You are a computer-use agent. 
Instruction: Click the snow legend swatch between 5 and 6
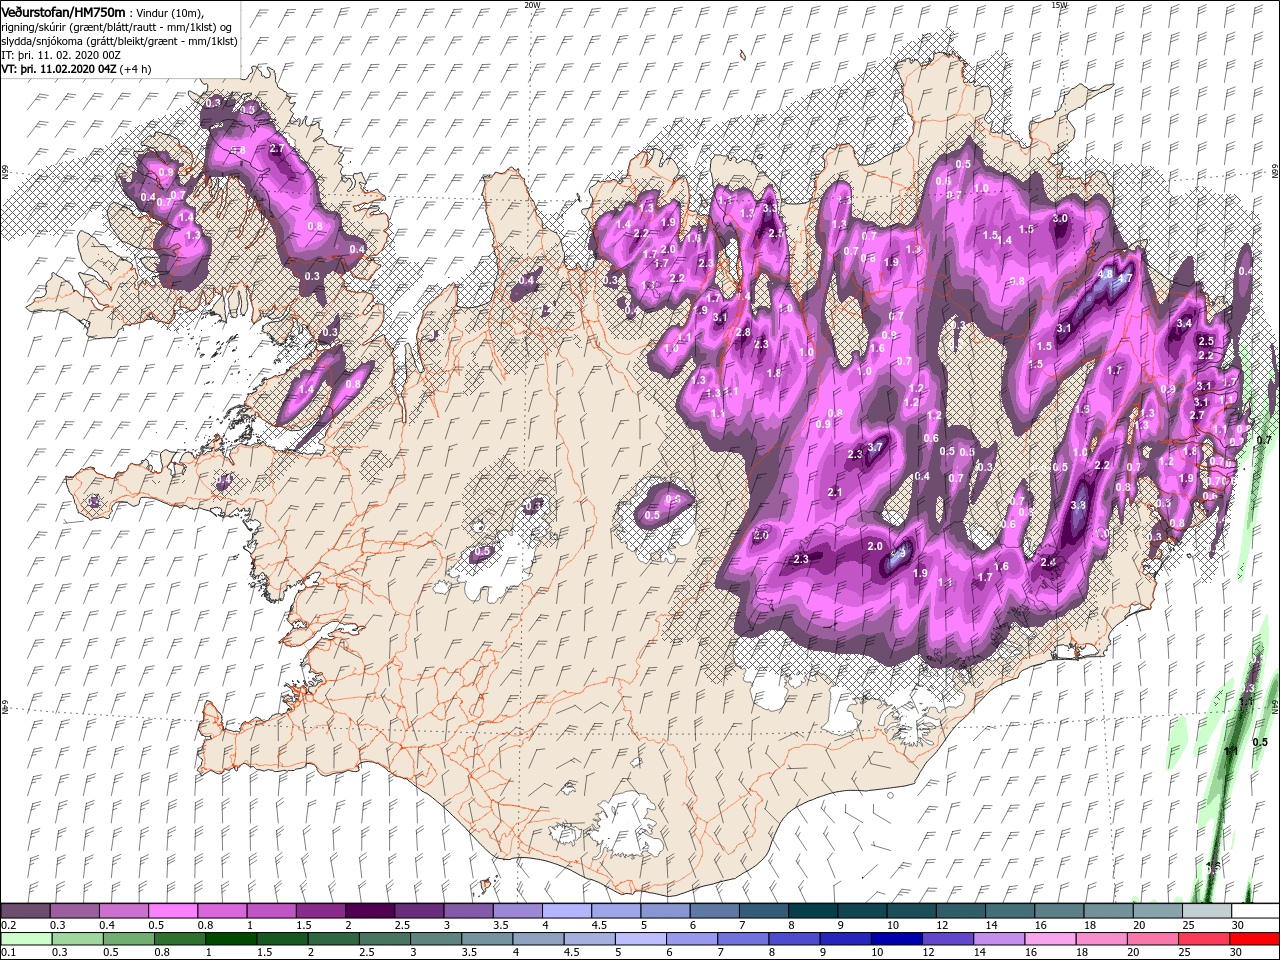(665, 911)
